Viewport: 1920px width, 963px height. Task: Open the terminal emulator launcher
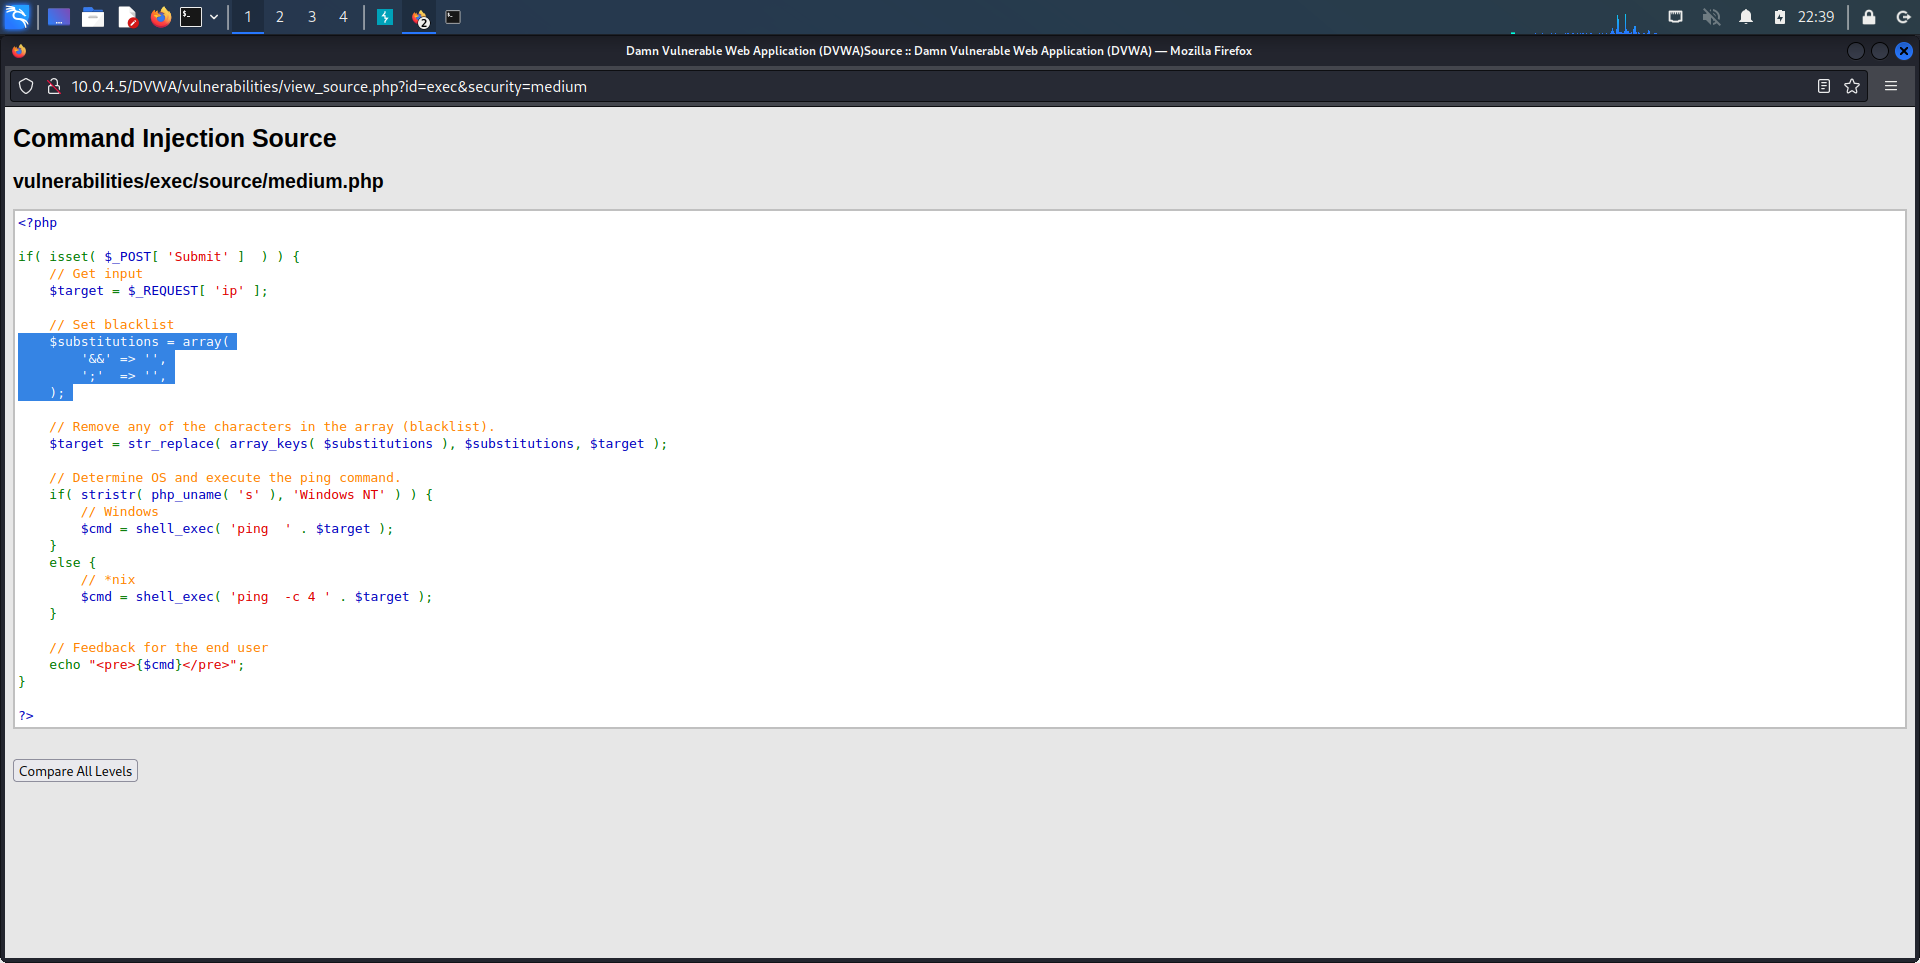click(x=191, y=17)
